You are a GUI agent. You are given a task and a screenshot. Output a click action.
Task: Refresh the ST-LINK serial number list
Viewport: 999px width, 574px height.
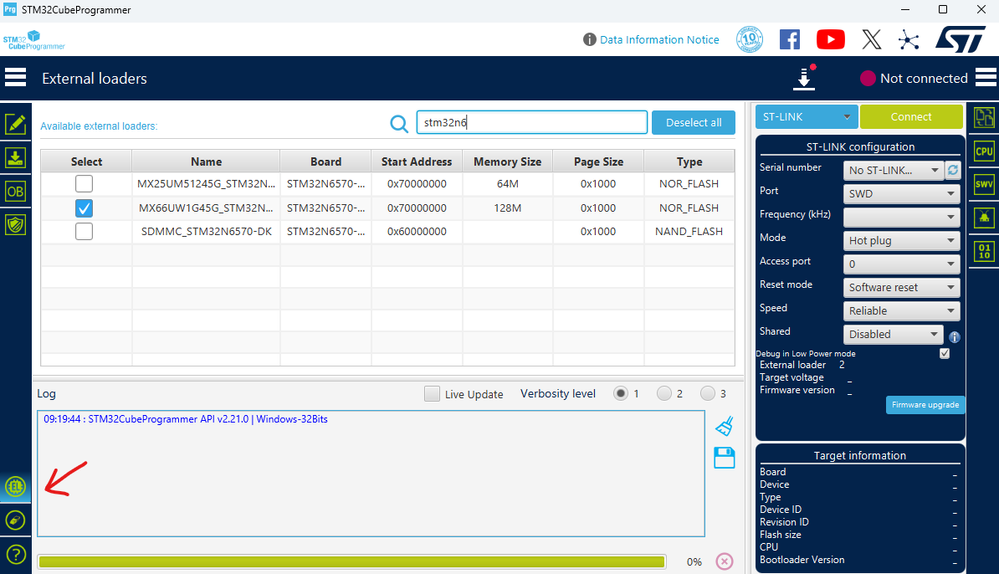click(x=952, y=170)
